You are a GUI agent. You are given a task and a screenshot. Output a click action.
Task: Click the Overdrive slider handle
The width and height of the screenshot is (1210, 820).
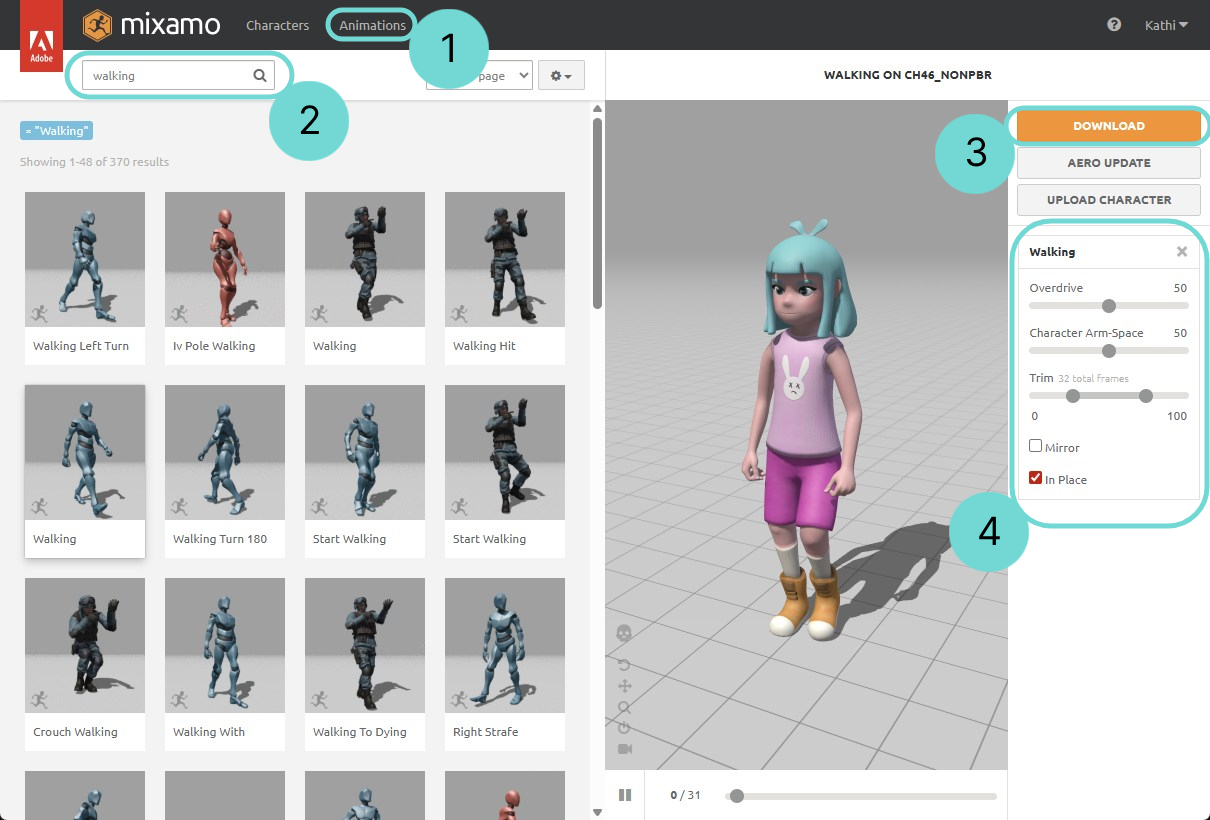coord(1108,306)
